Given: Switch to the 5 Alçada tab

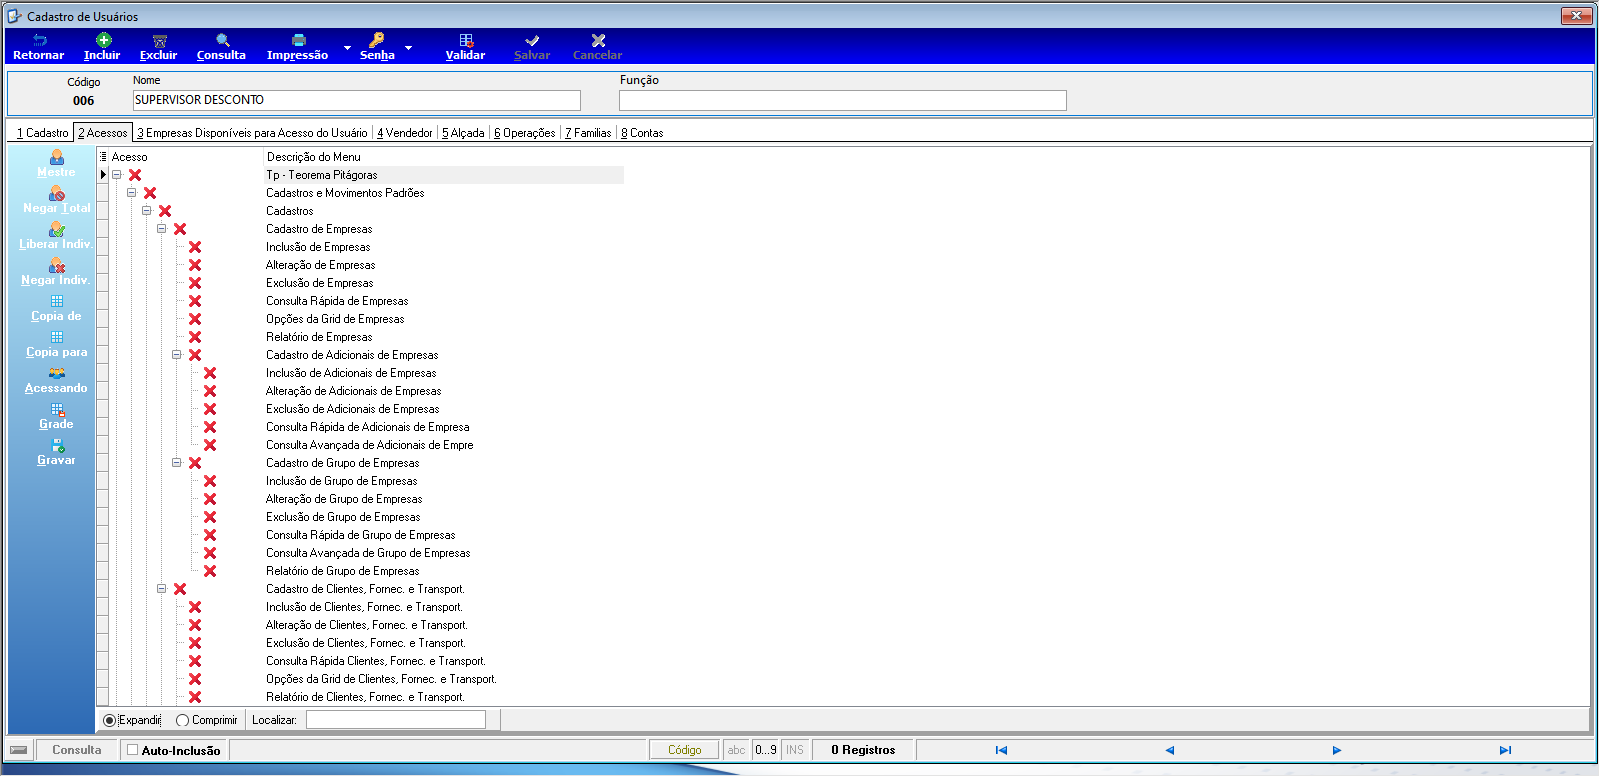Looking at the screenshot, I should pos(463,133).
